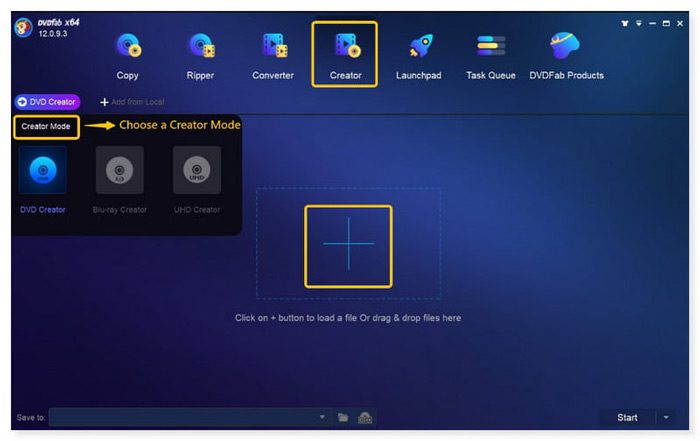700x441 pixels.
Task: Select DVD Creator mode icon
Action: [x=43, y=170]
